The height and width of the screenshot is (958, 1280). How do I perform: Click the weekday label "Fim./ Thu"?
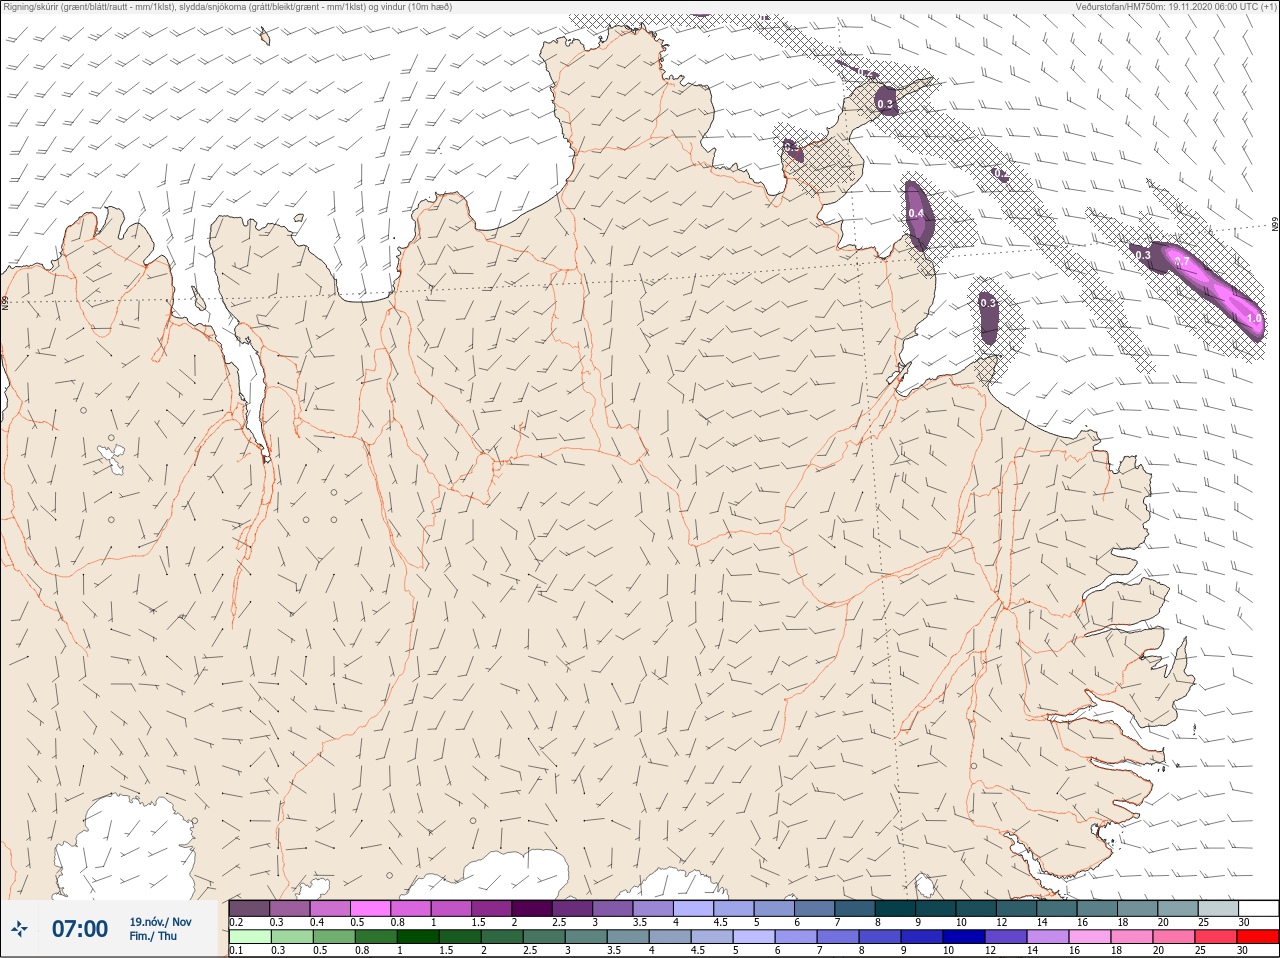(x=153, y=936)
